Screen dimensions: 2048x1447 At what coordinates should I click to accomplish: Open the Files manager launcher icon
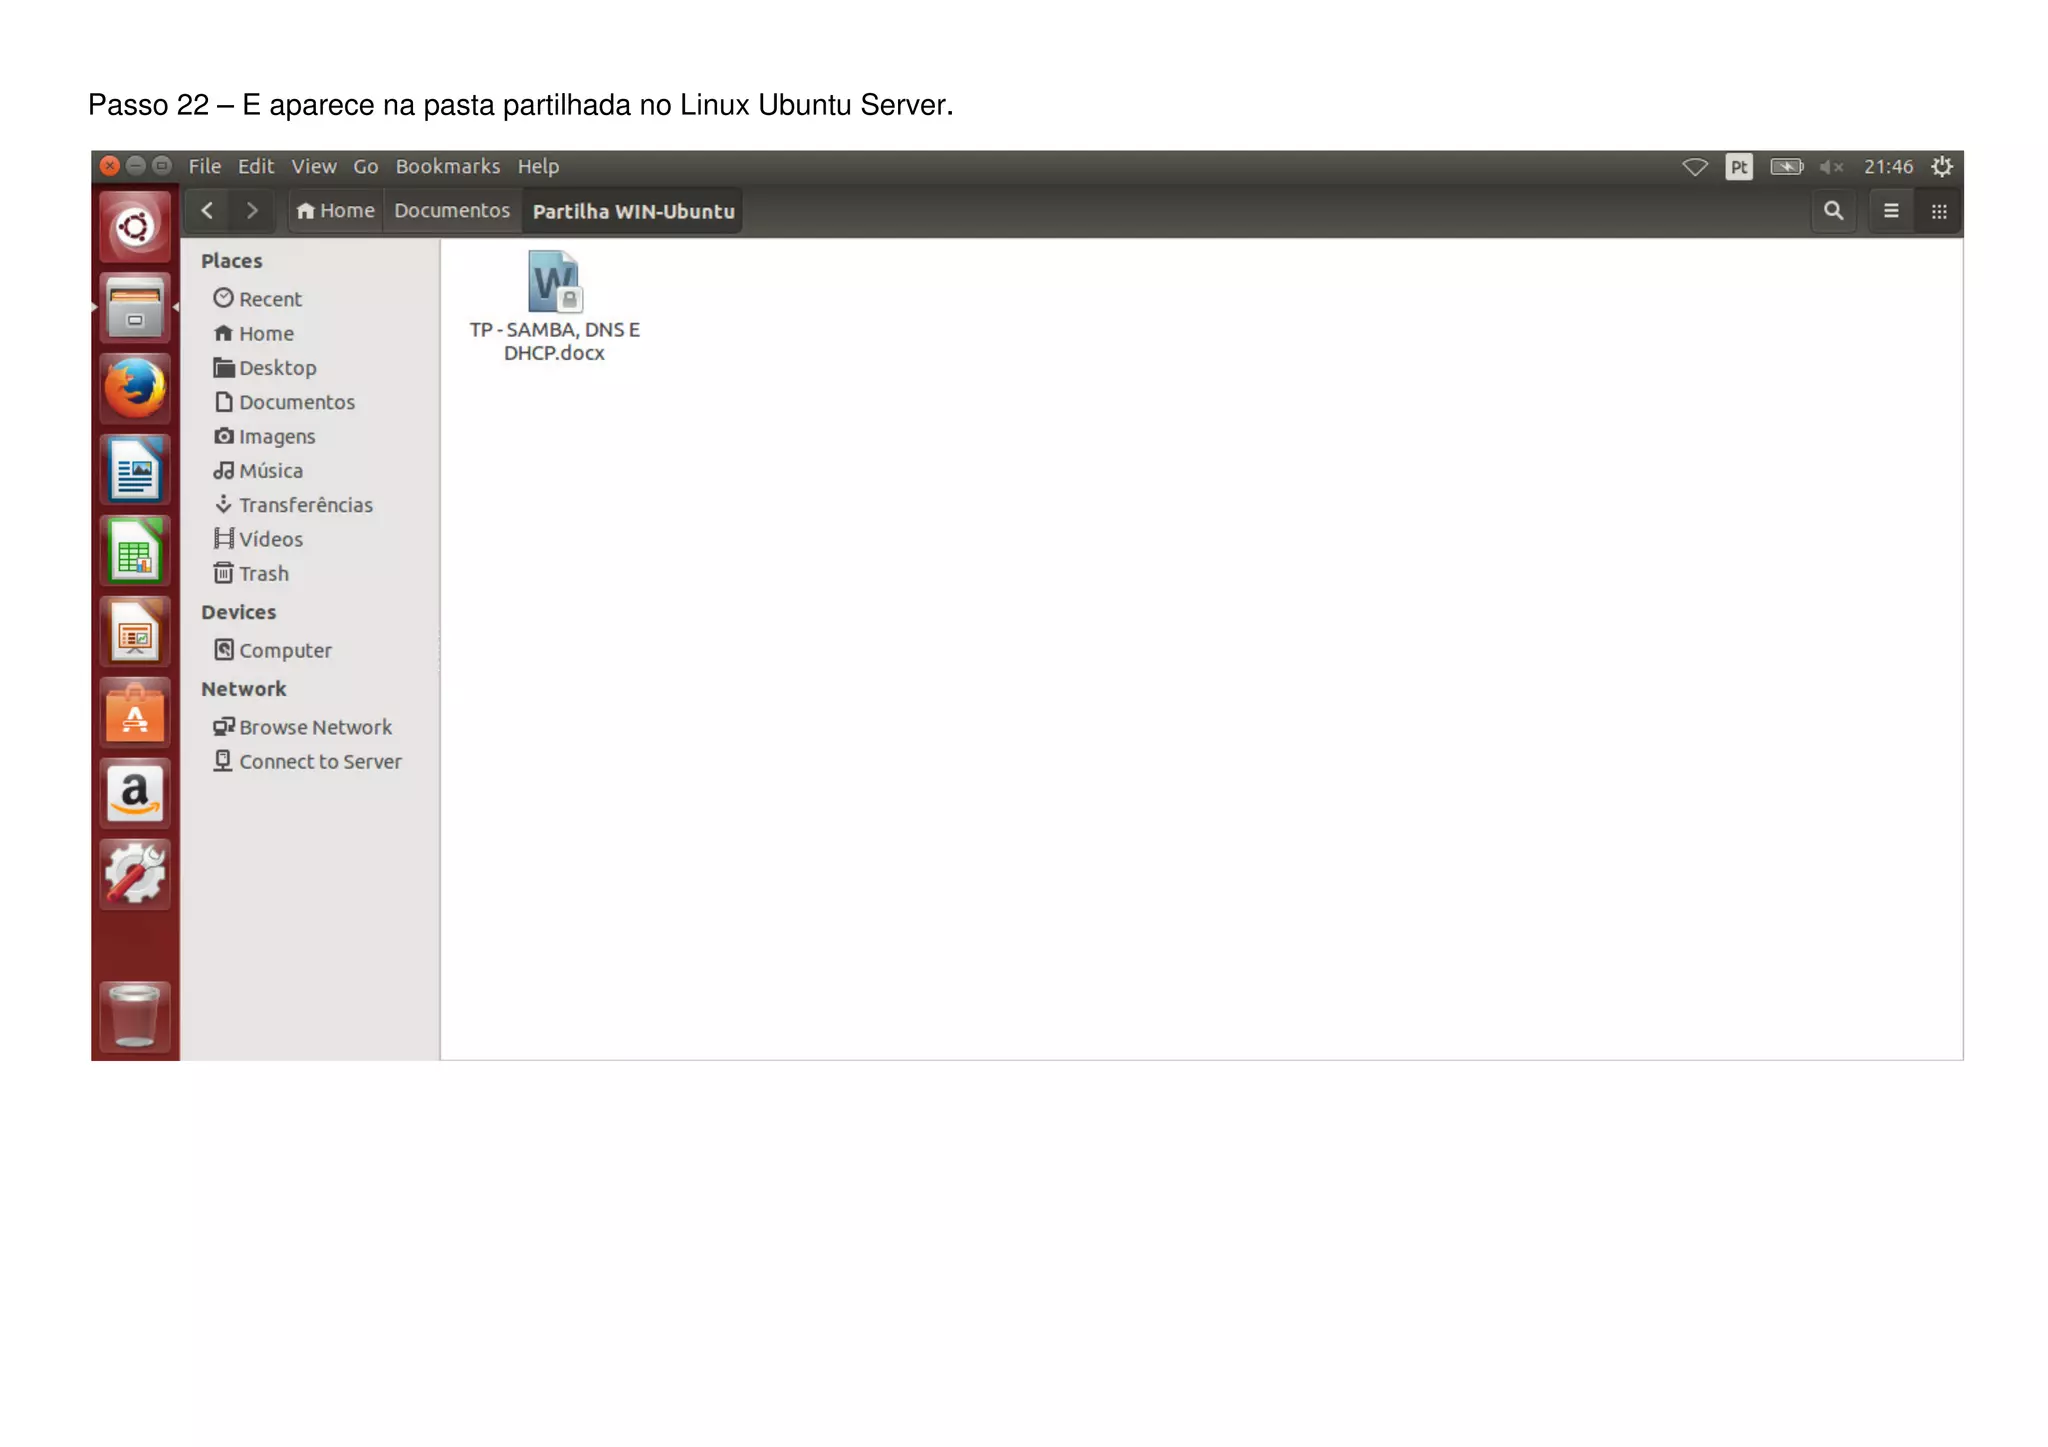point(135,309)
